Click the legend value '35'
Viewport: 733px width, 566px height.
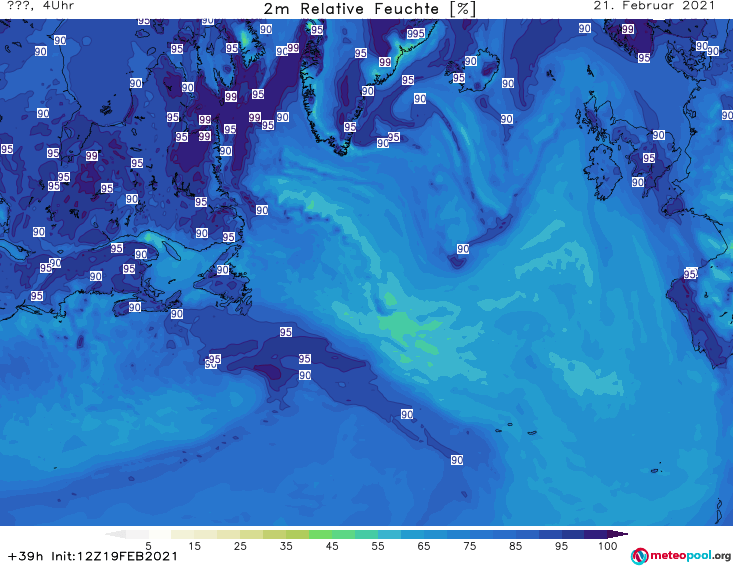(x=286, y=546)
